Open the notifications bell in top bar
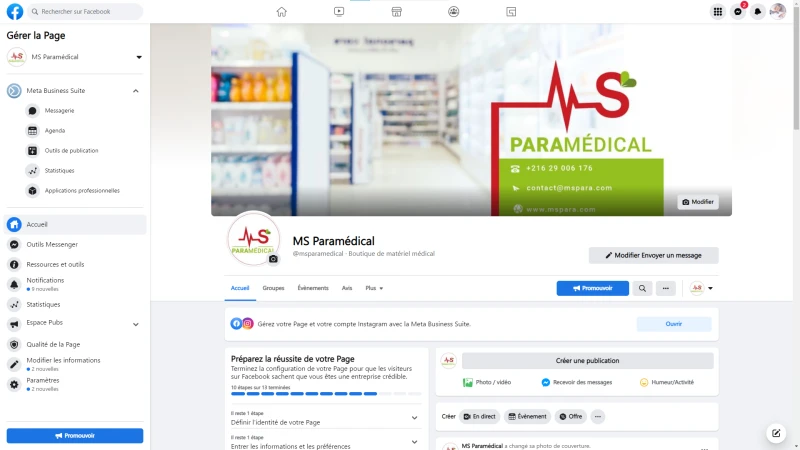800x450 pixels. pyautogui.click(x=758, y=11)
